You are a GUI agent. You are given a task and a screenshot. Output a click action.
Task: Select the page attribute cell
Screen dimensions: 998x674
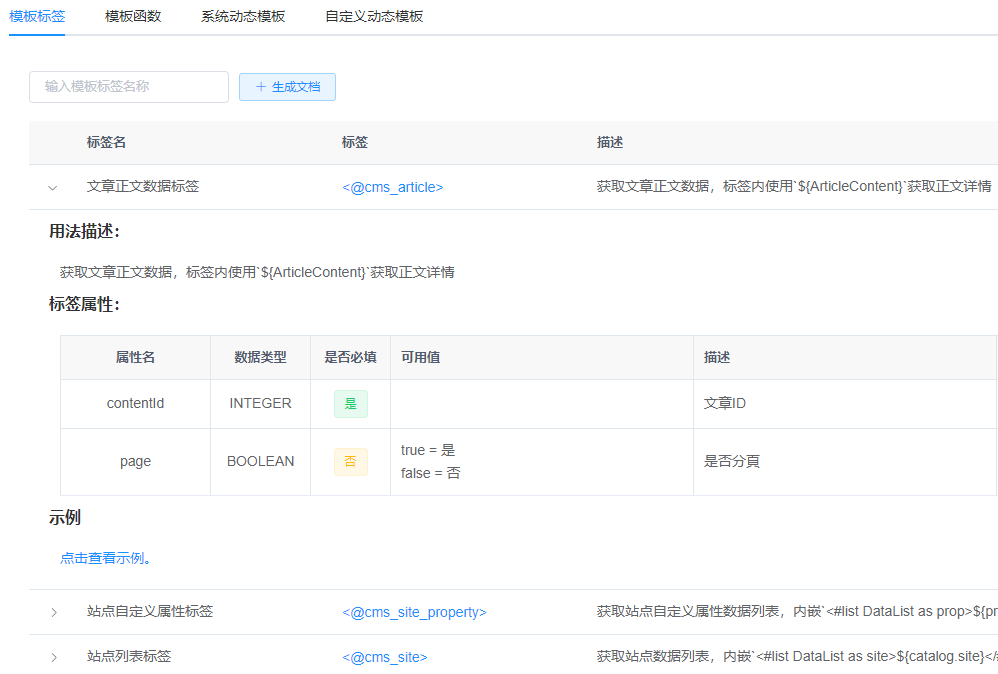click(135, 462)
